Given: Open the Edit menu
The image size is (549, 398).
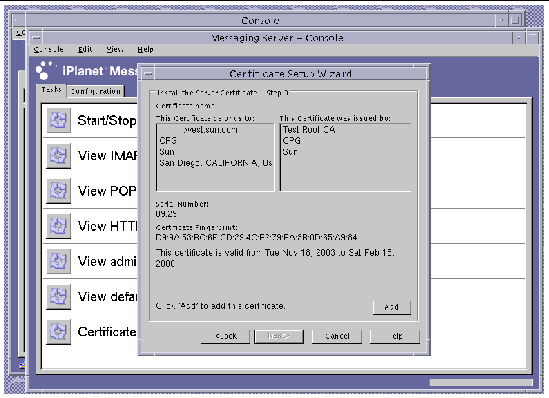Looking at the screenshot, I should (85, 50).
